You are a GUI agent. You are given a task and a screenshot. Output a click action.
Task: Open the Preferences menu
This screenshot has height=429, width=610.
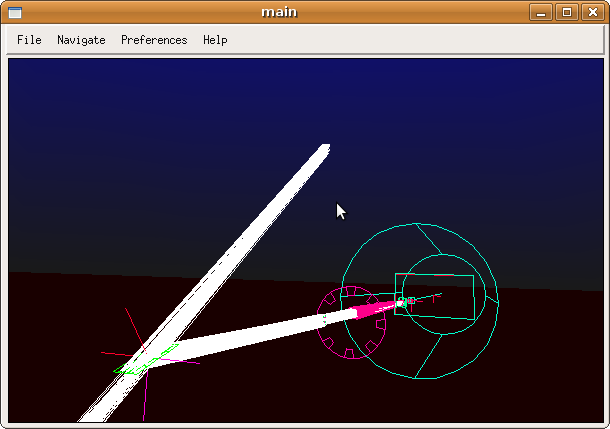(x=154, y=40)
